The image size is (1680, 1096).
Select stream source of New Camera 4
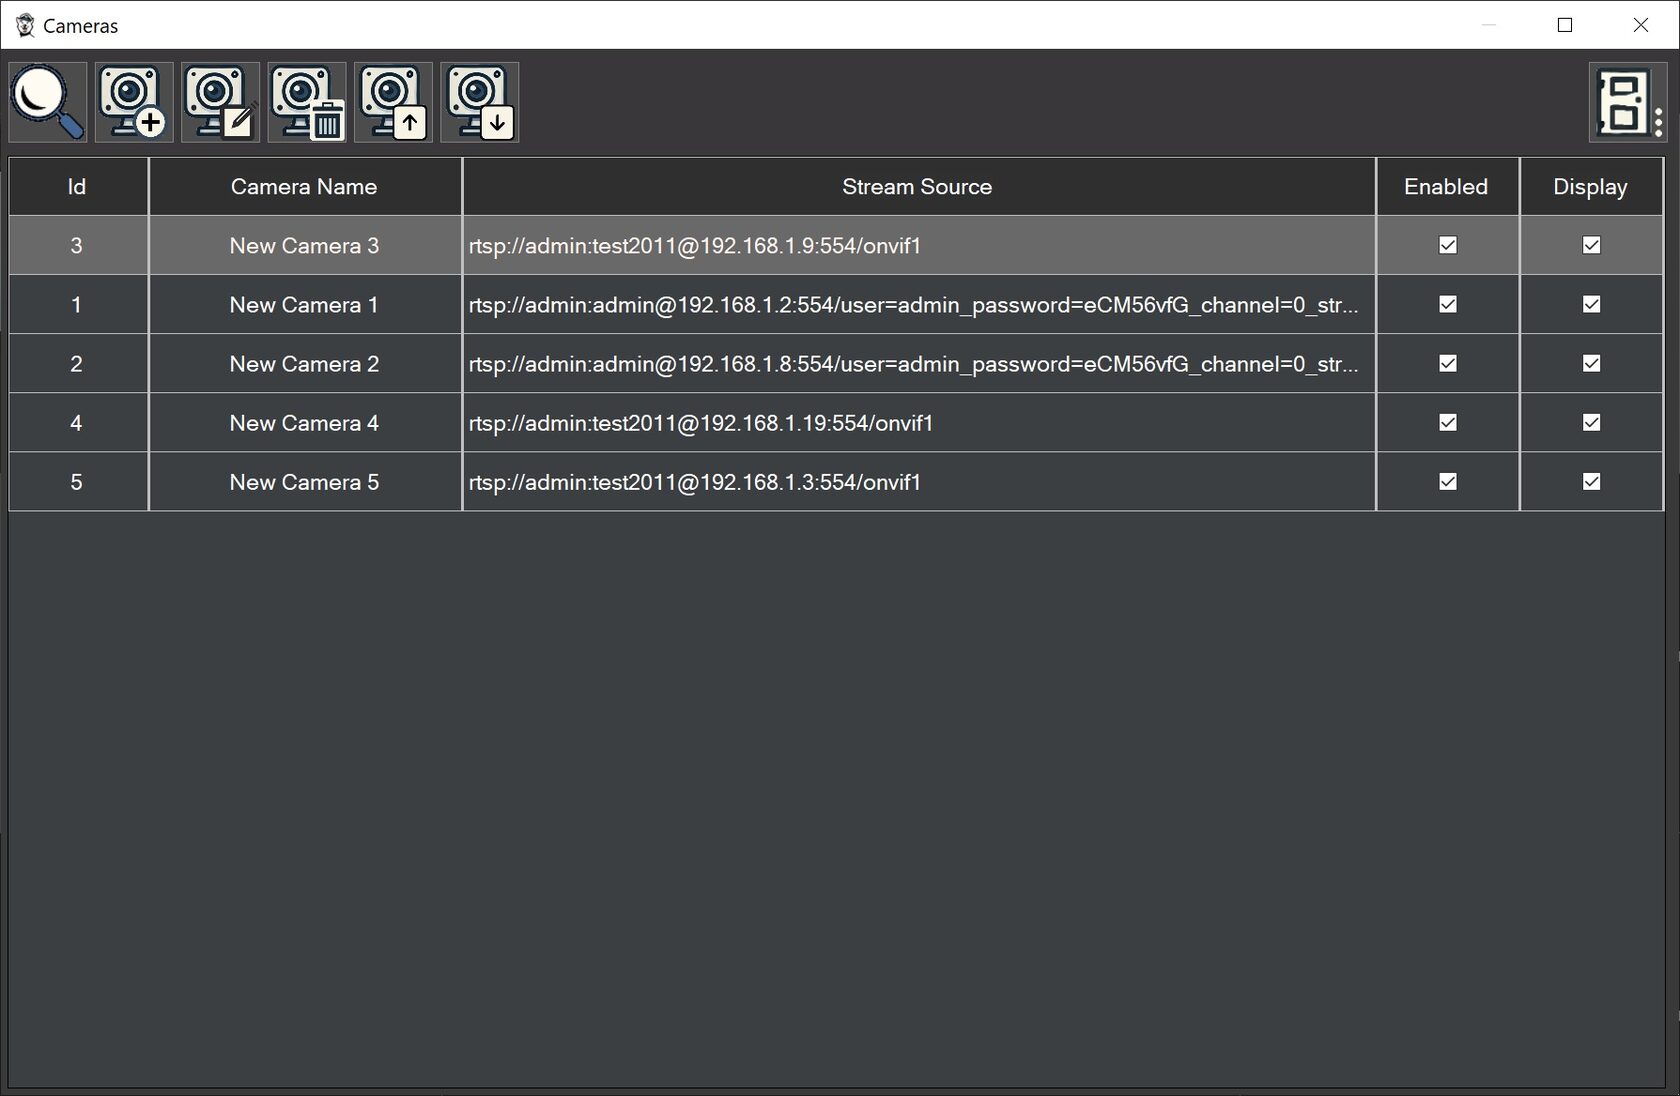700,423
